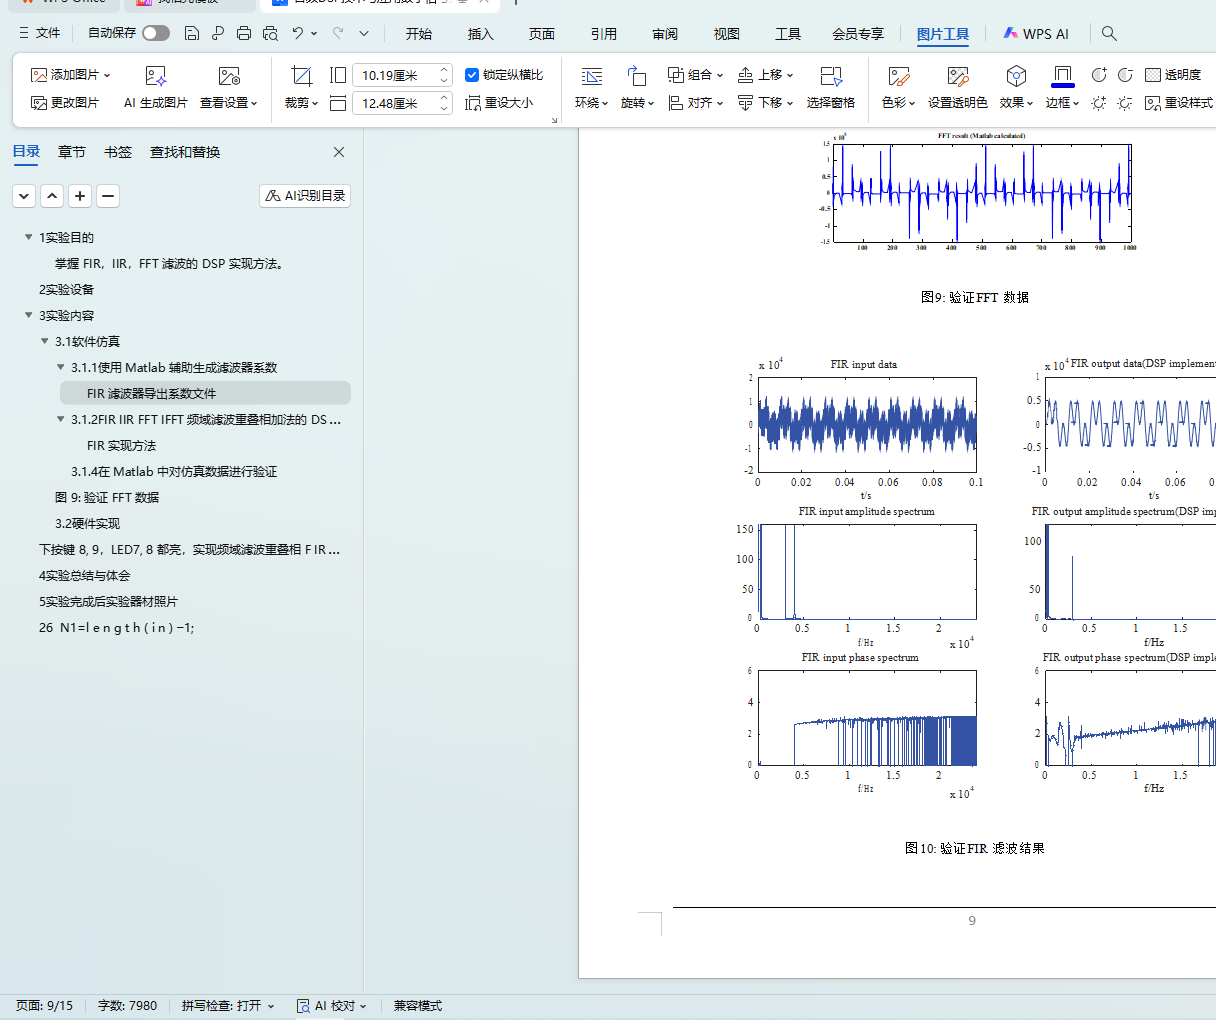Collapse the 3.1软件仿真 outline node
The height and width of the screenshot is (1020, 1216).
[45, 341]
